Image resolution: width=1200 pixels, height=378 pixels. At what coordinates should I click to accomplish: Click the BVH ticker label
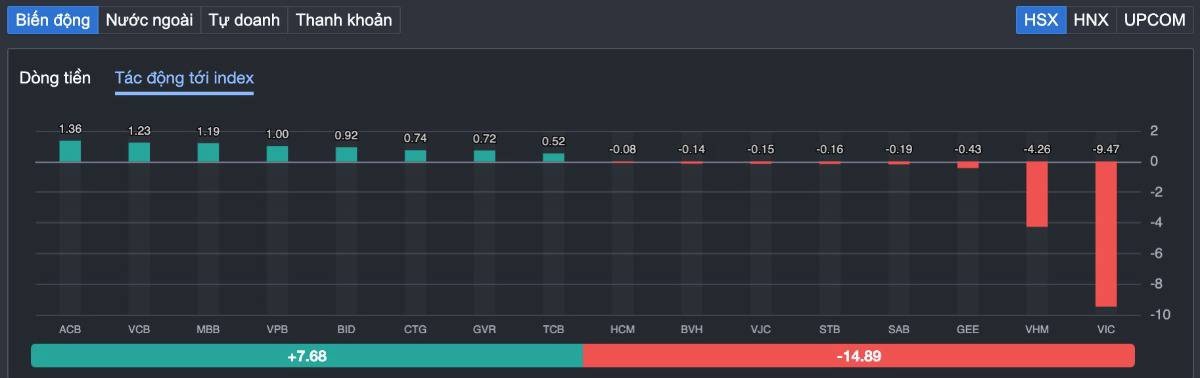coord(691,329)
